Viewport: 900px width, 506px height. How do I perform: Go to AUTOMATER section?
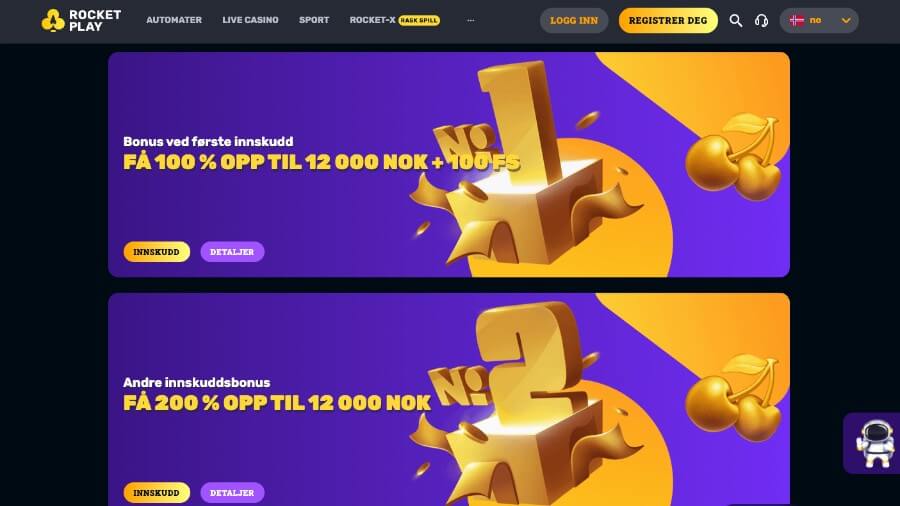pyautogui.click(x=174, y=20)
